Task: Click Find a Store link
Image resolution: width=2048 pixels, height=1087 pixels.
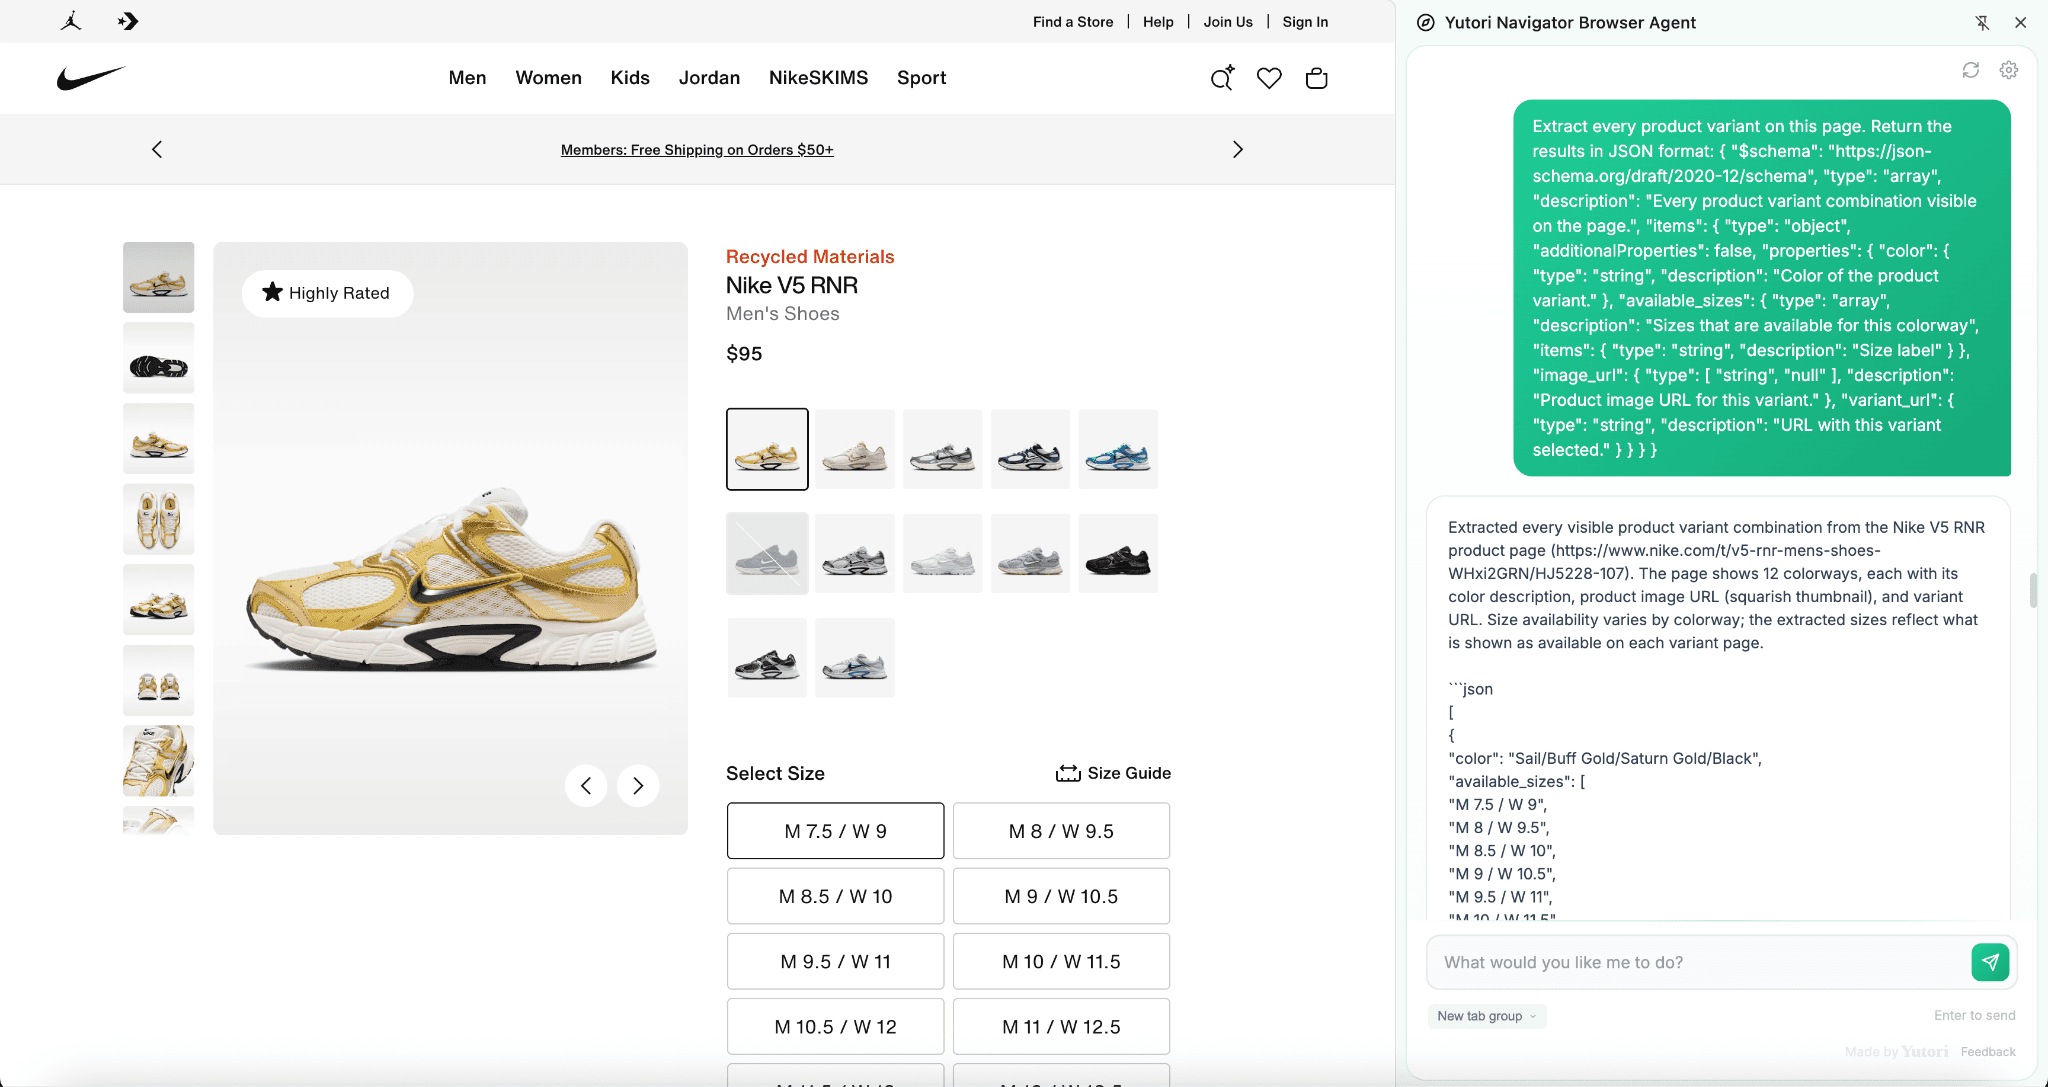Action: [1073, 22]
